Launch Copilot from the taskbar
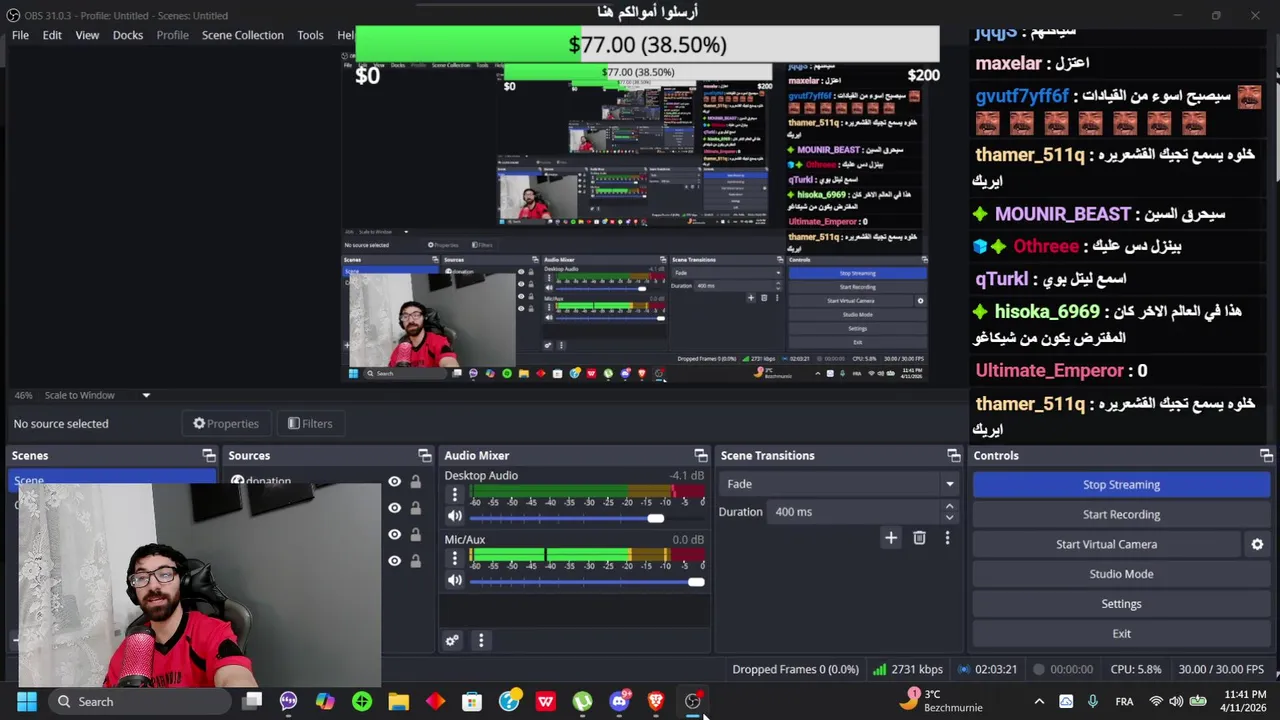Viewport: 1280px width, 720px height. pyautogui.click(x=325, y=702)
